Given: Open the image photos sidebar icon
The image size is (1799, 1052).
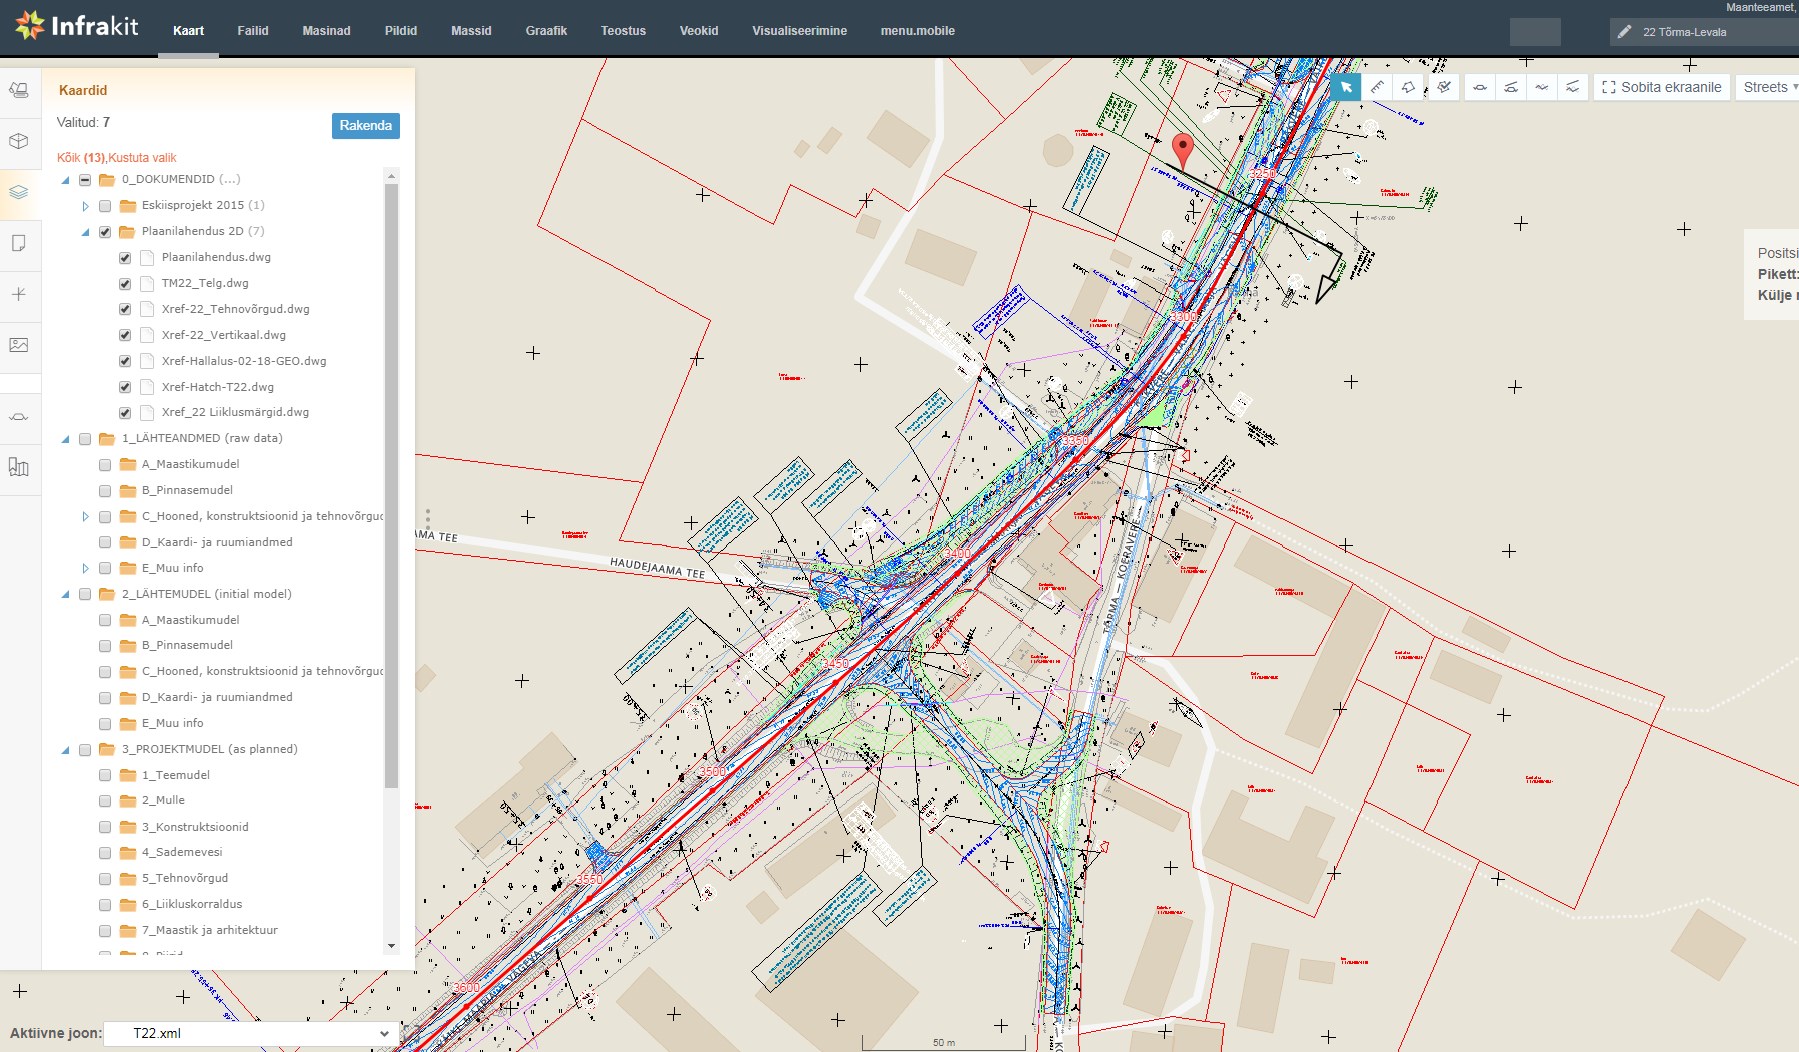Looking at the screenshot, I should point(19,345).
